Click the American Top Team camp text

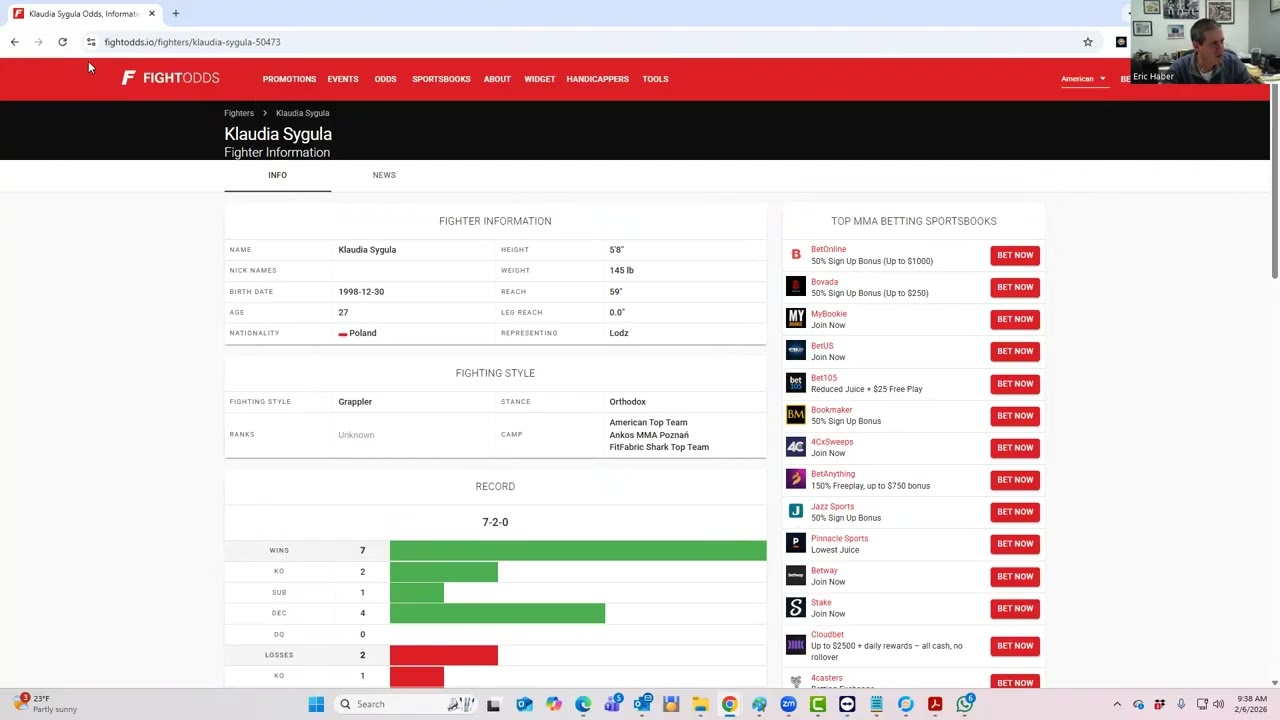648,422
